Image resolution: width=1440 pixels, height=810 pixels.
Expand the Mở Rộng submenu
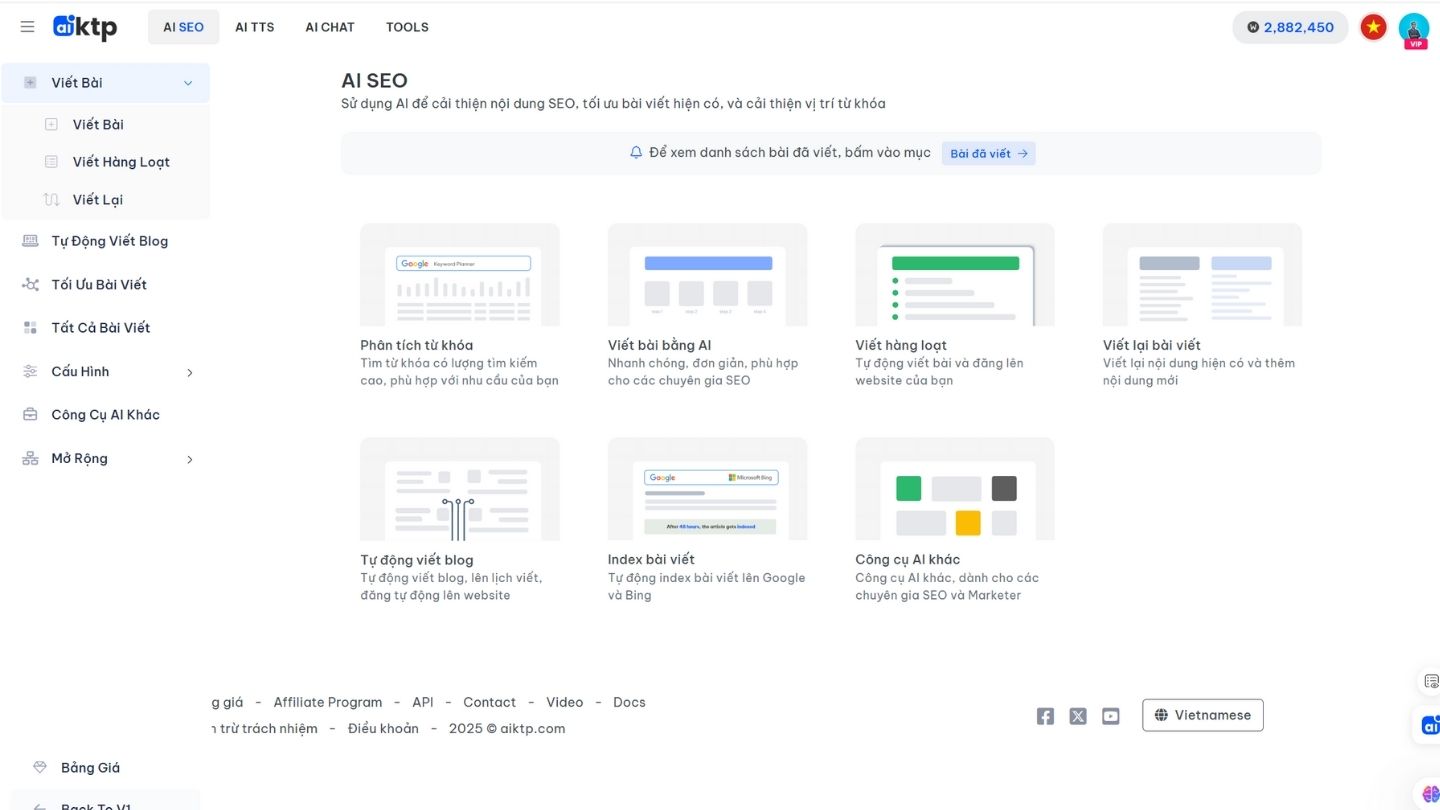(x=190, y=459)
